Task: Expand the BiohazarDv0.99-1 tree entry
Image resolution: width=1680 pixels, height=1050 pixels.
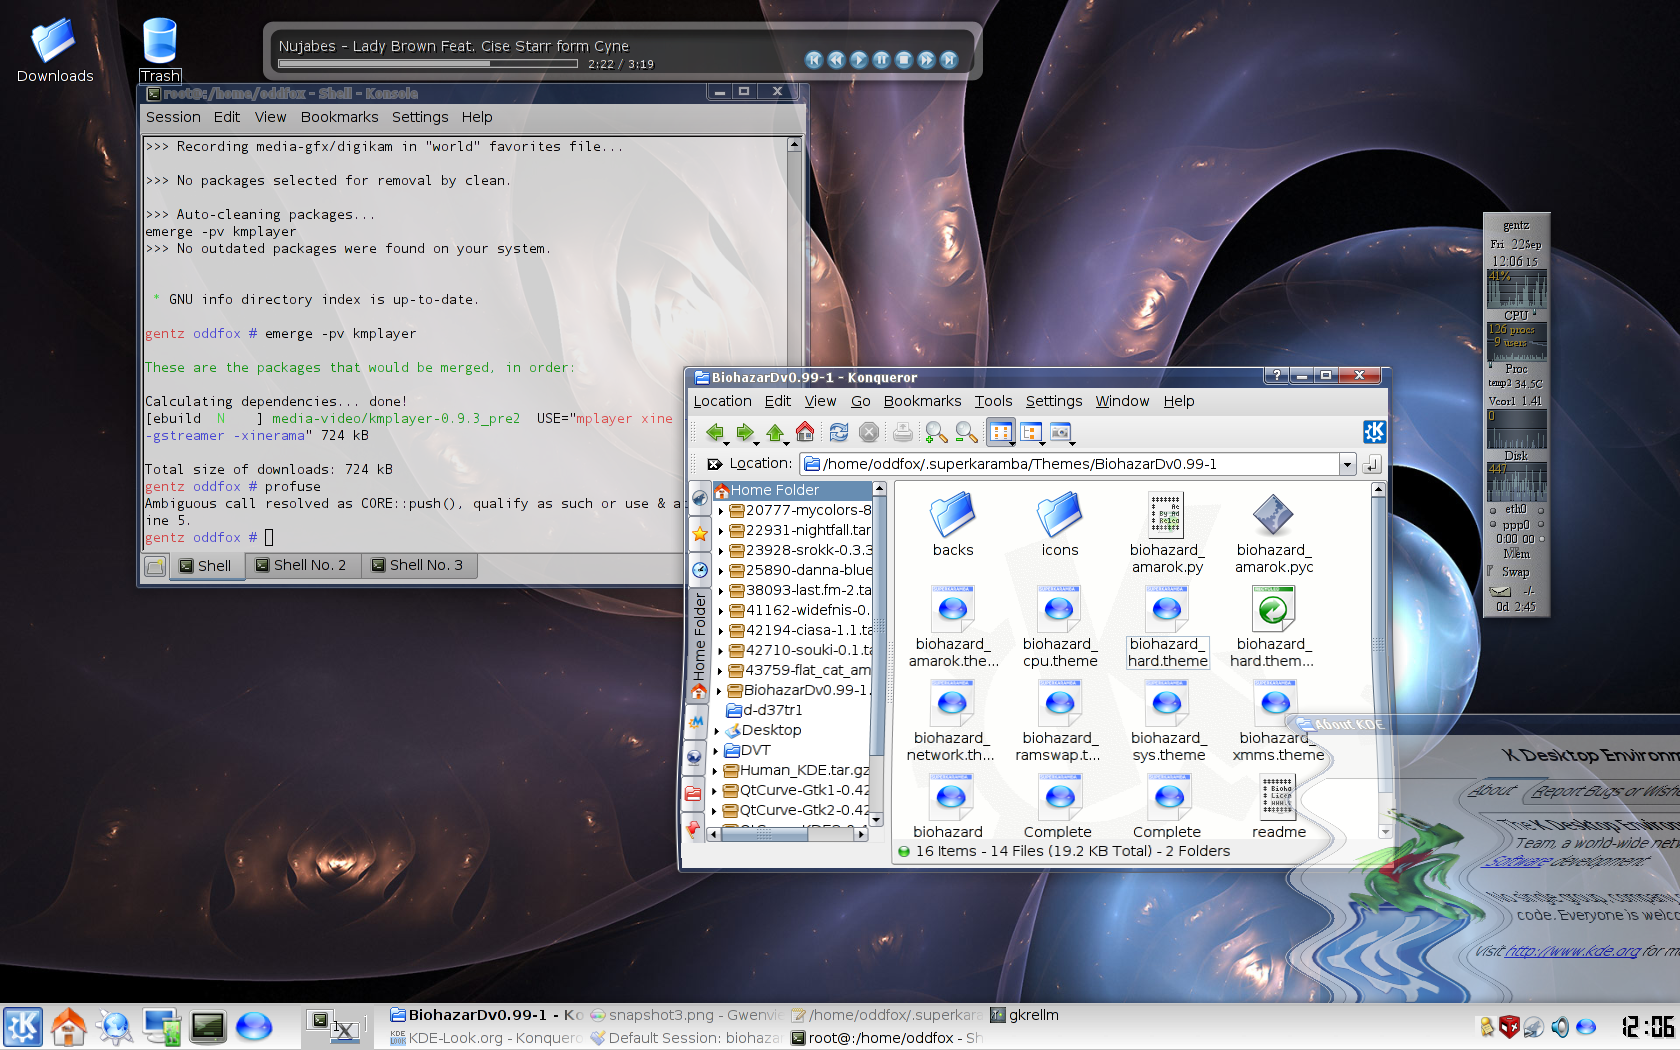Action: pyautogui.click(x=719, y=691)
